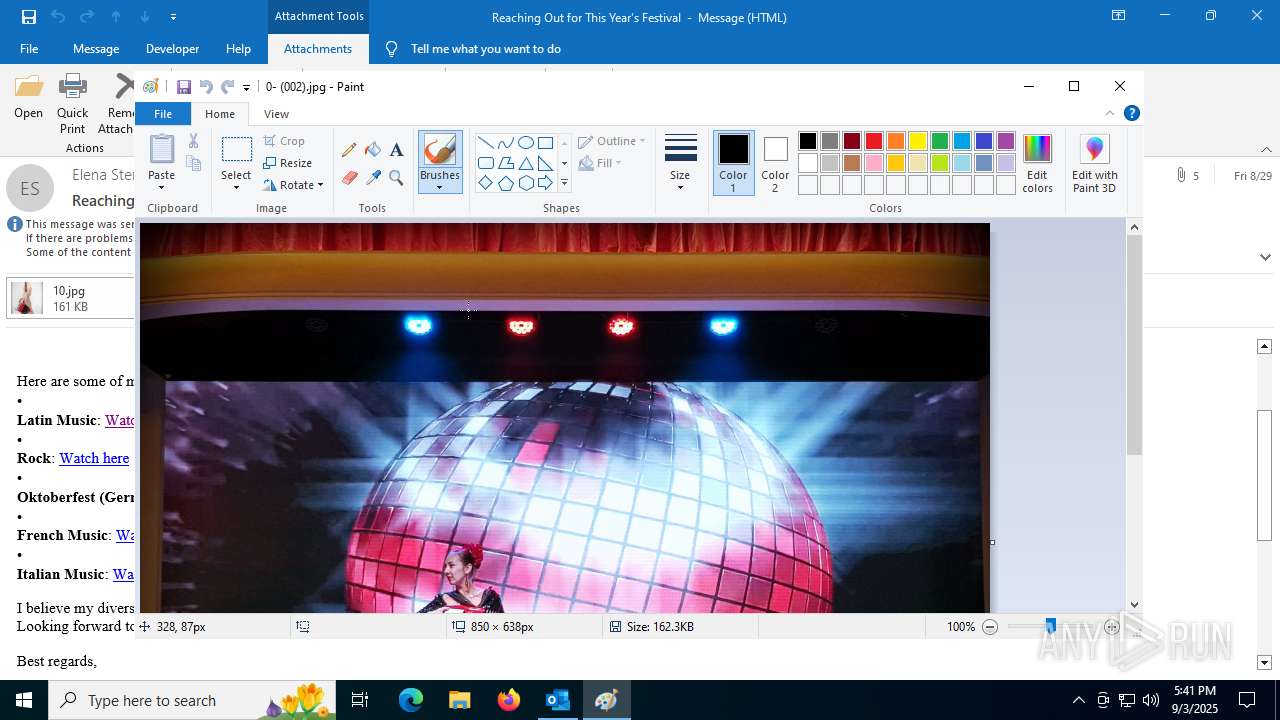Image resolution: width=1280 pixels, height=720 pixels.
Task: Choose the Right arrow shape
Action: point(545,183)
